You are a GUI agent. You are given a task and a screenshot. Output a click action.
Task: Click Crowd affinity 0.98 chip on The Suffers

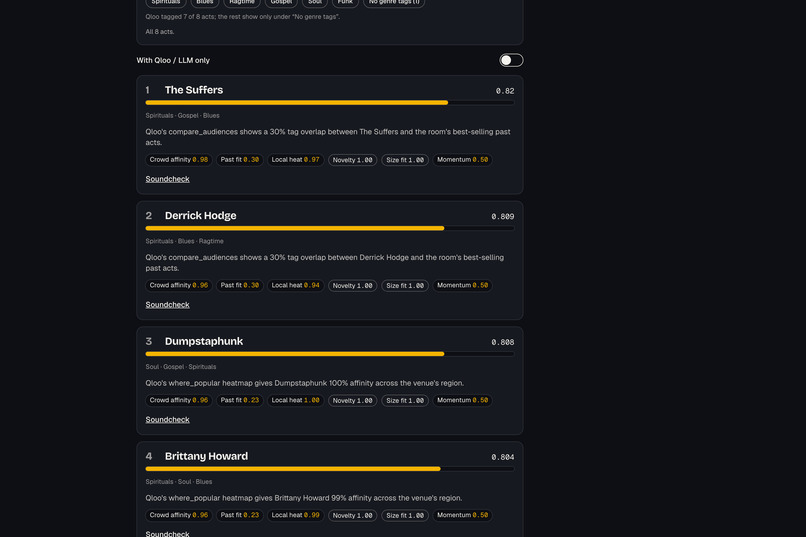[179, 160]
